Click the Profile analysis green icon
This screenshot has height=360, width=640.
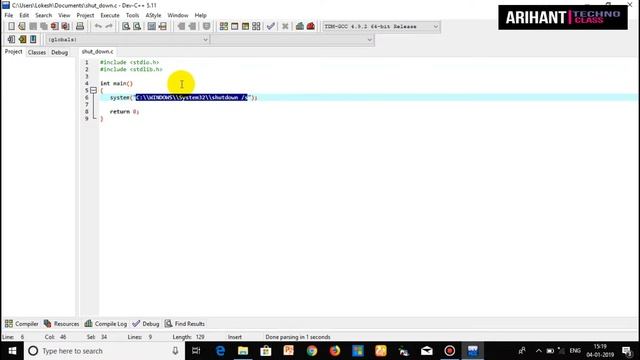pyautogui.click(x=300, y=27)
